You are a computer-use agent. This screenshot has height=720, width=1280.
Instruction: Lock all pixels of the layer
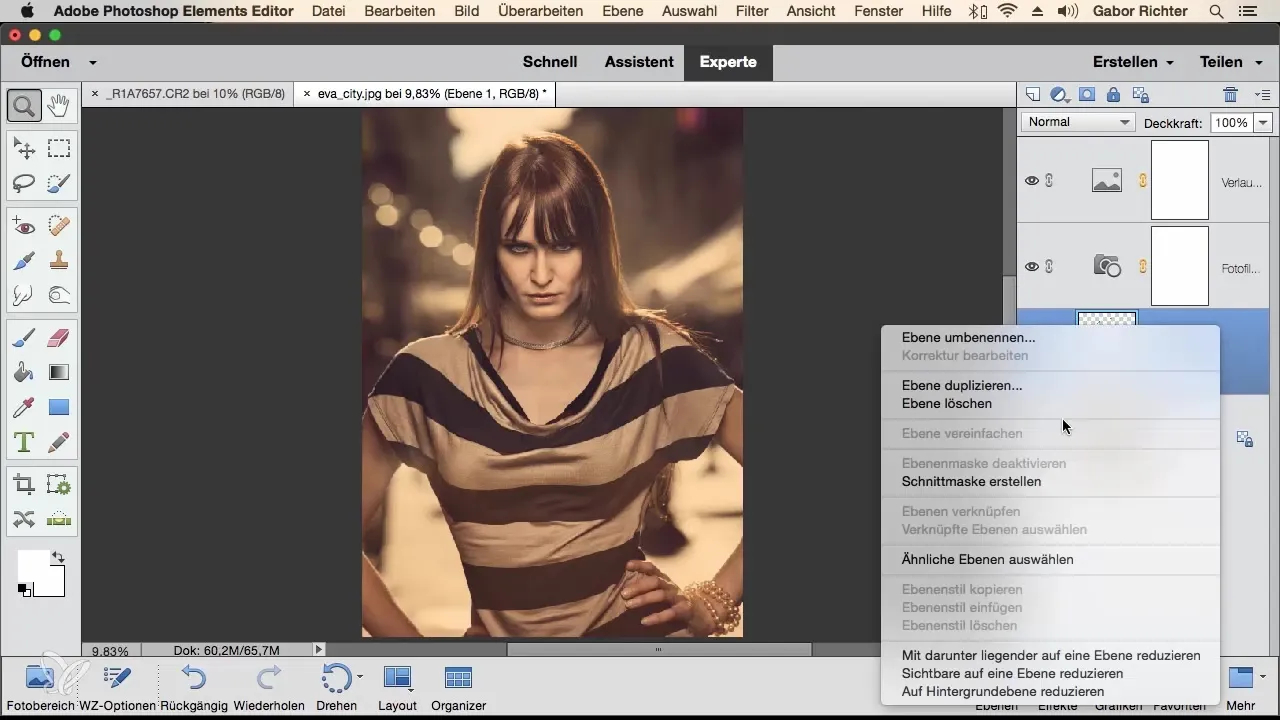(1113, 95)
